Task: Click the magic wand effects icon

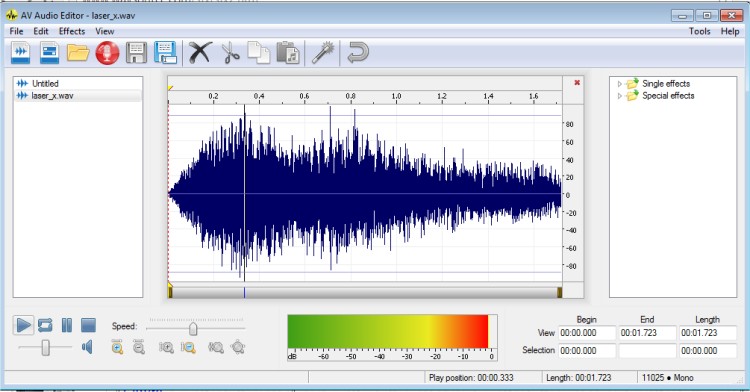Action: 323,53
